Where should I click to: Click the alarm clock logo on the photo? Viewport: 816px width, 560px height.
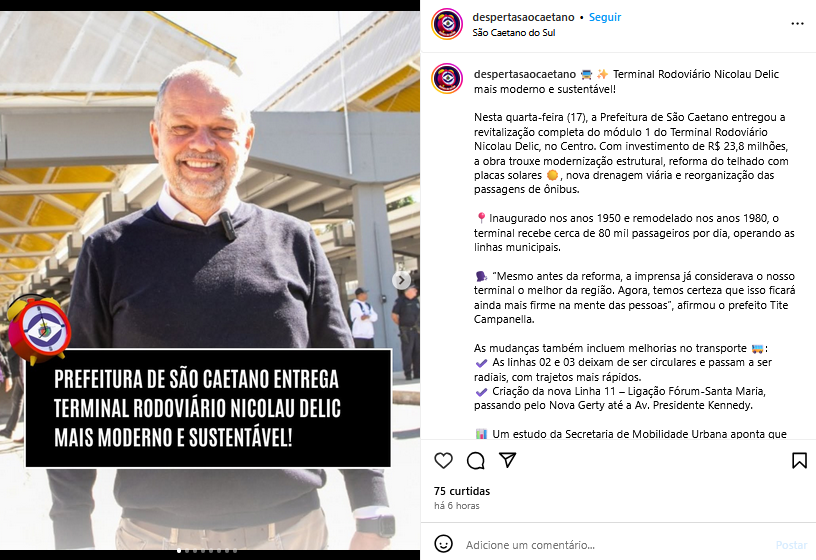coord(38,328)
